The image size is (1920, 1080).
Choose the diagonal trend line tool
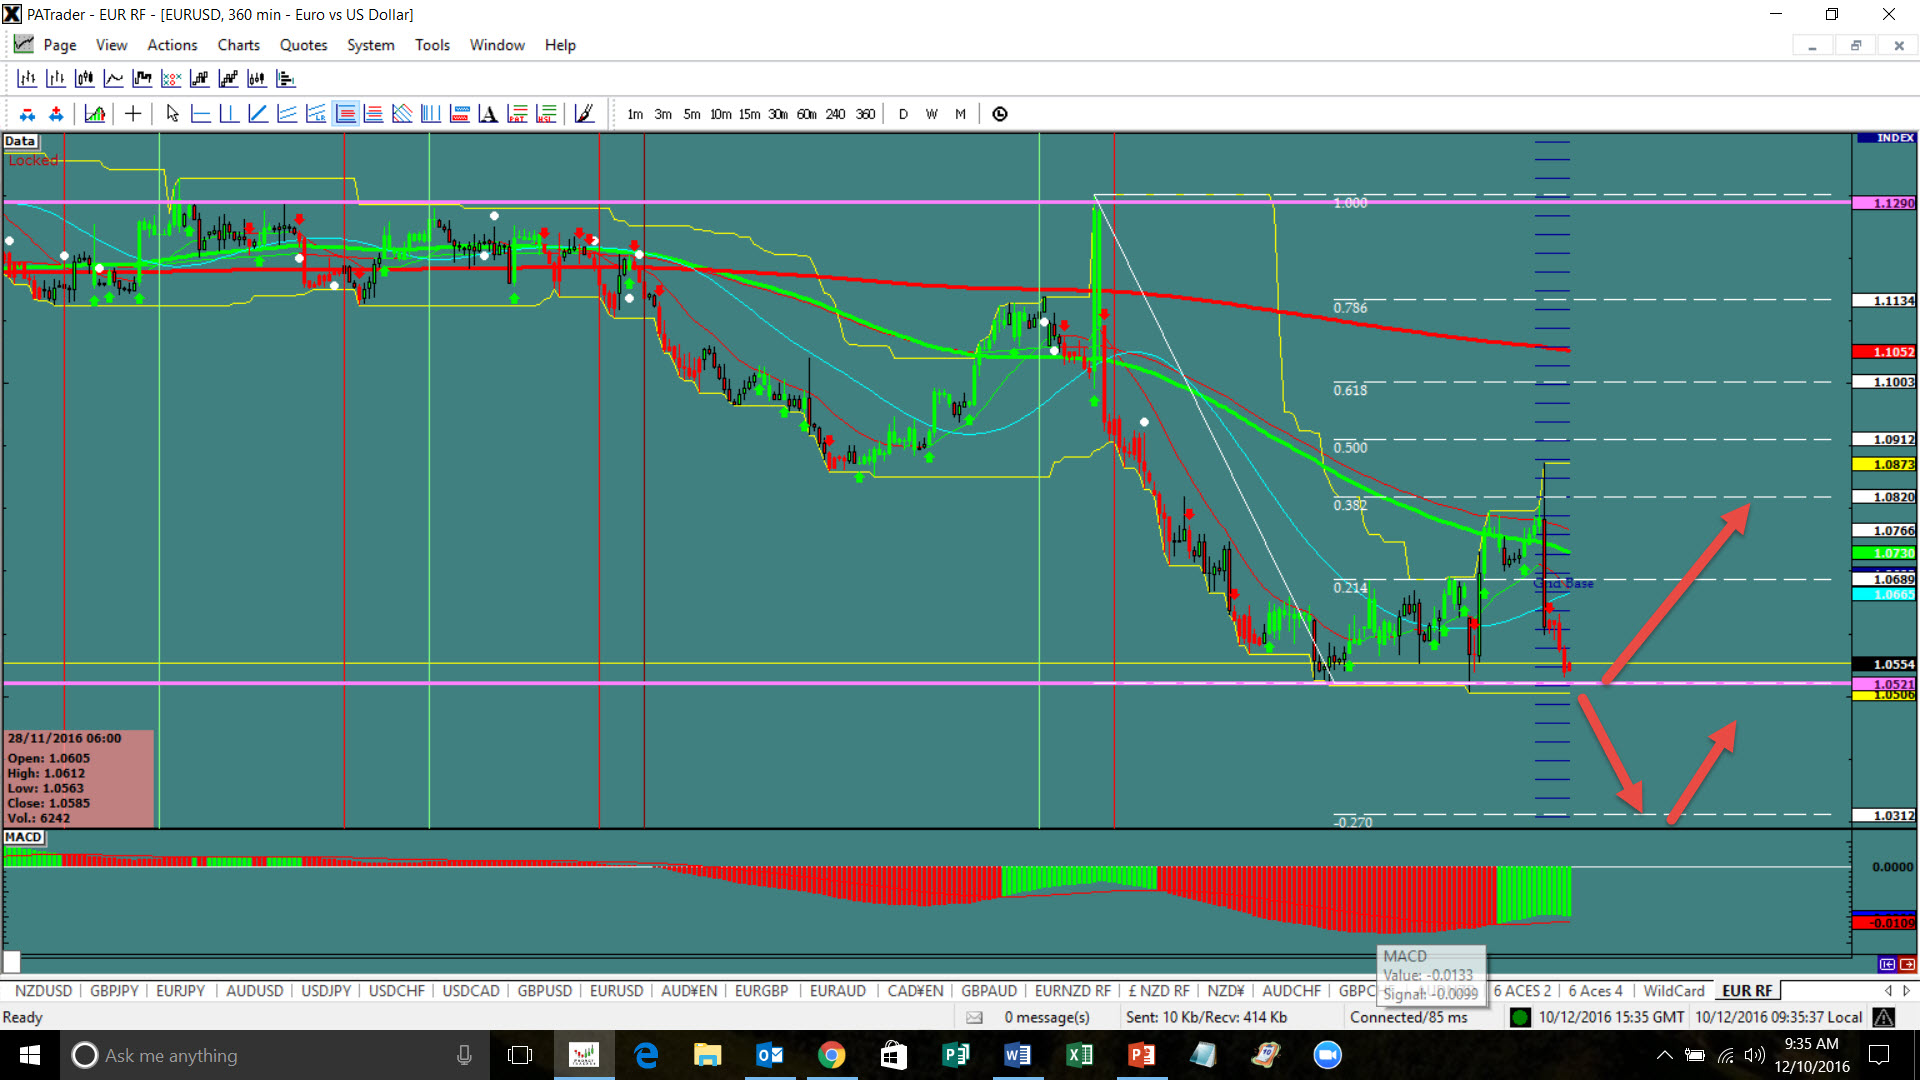pyautogui.click(x=258, y=114)
